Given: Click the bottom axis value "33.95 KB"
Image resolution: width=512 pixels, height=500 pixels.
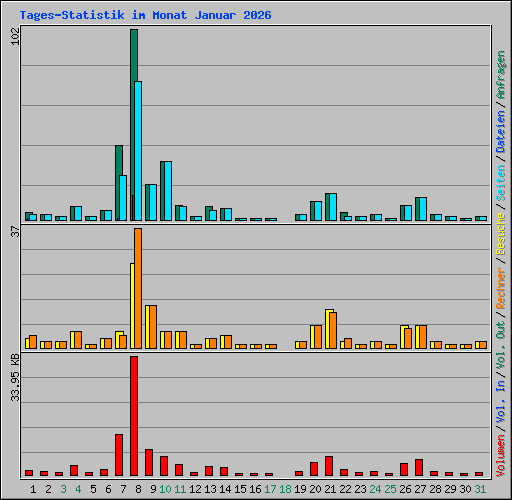Looking at the screenshot, I should [x=15, y=377].
